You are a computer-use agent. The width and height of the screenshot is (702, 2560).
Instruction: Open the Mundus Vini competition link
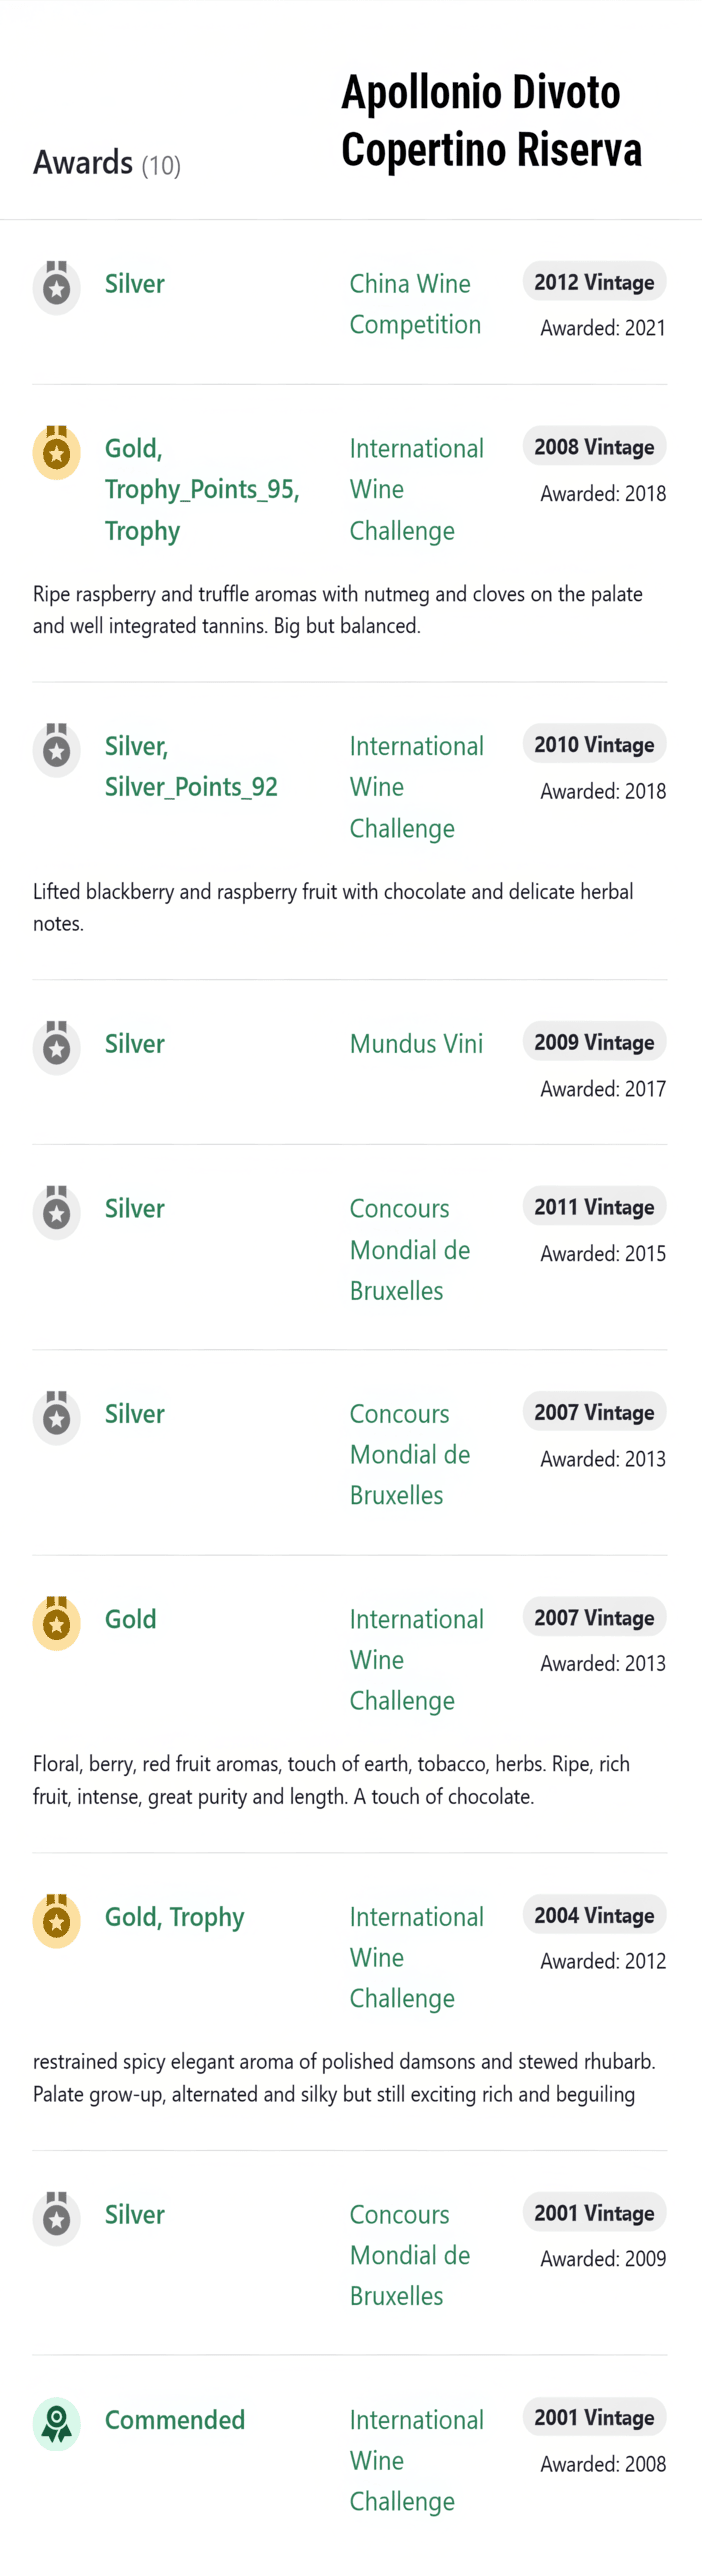click(x=416, y=1043)
